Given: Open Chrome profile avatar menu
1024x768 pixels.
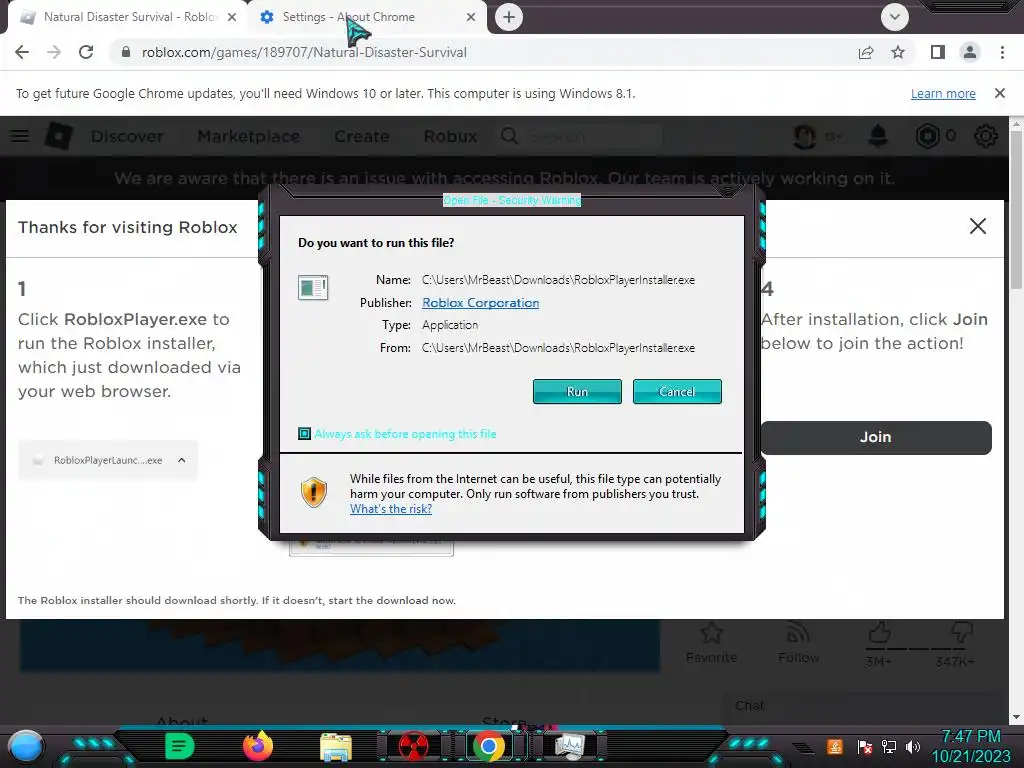Looking at the screenshot, I should tap(970, 52).
